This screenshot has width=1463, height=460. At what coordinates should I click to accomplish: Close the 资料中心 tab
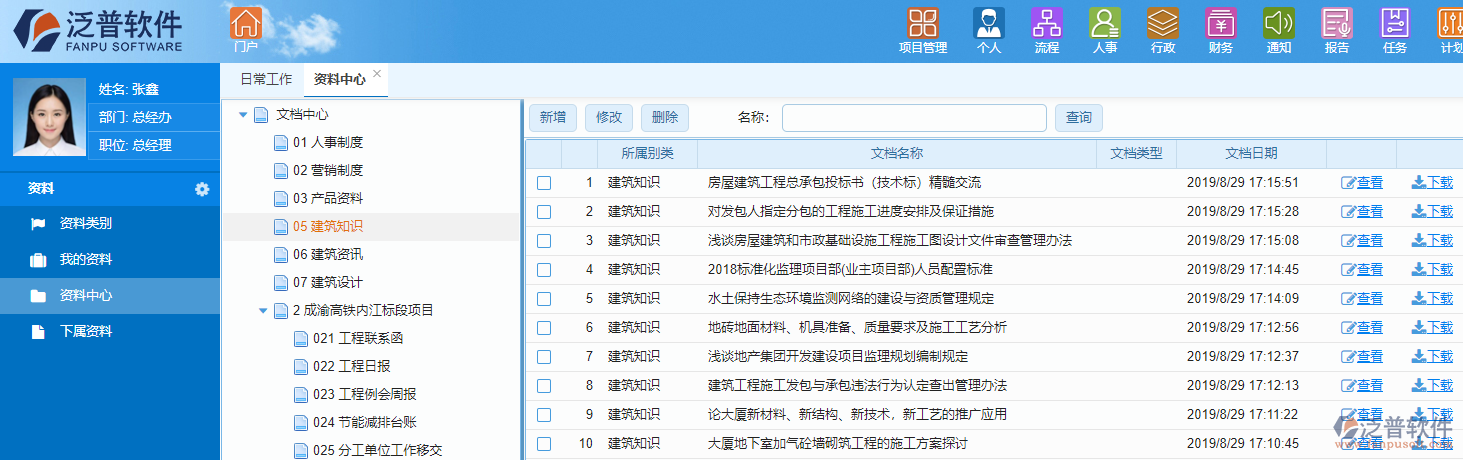click(x=377, y=74)
